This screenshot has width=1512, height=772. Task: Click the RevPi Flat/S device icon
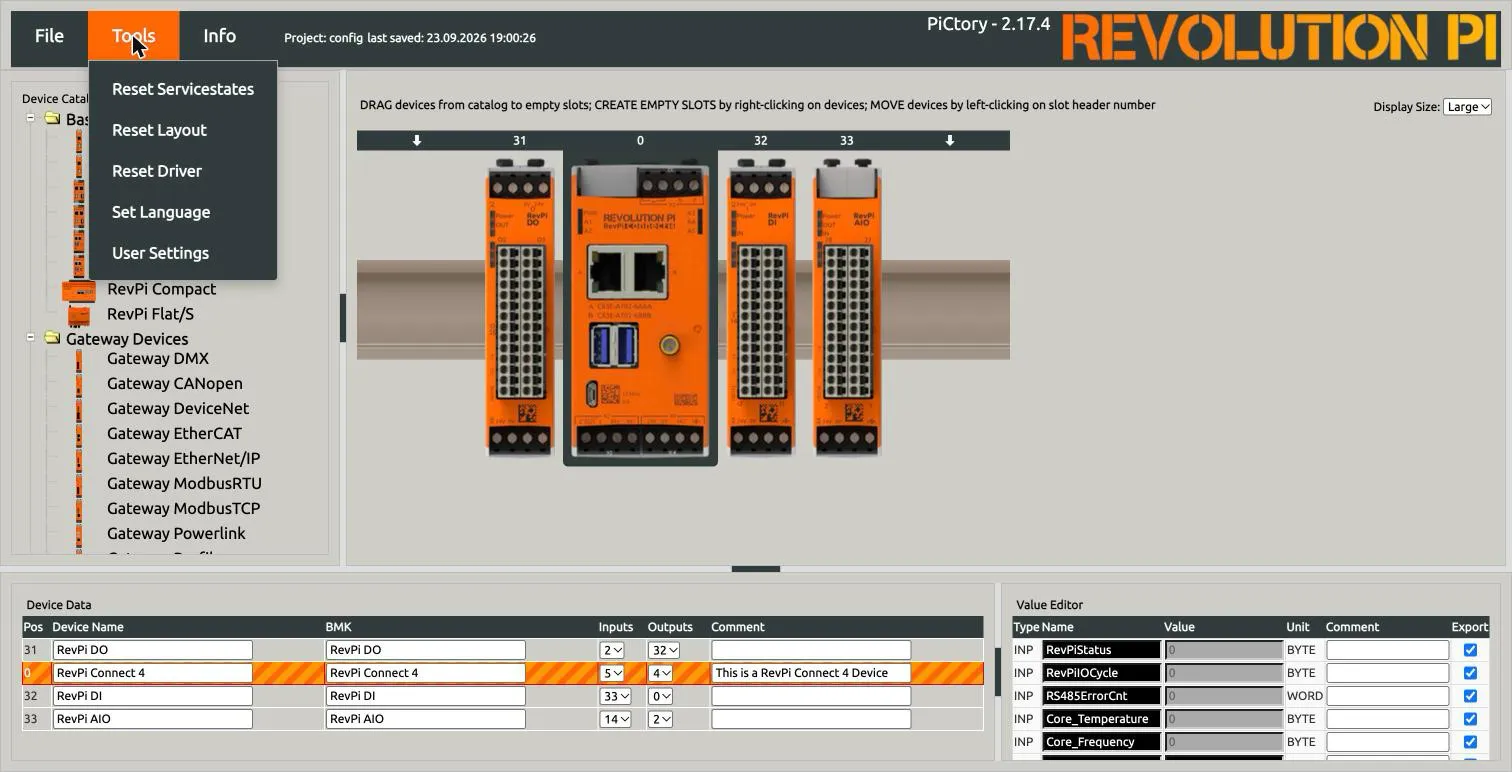point(79,315)
